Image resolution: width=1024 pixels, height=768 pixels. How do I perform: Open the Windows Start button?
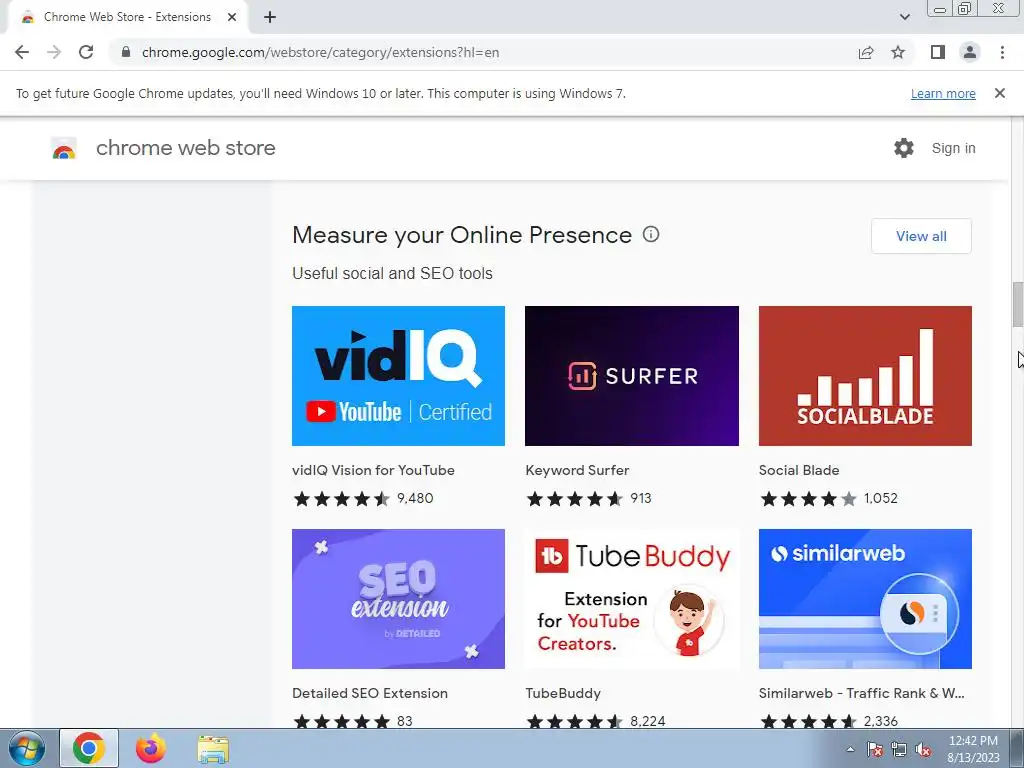pos(26,748)
